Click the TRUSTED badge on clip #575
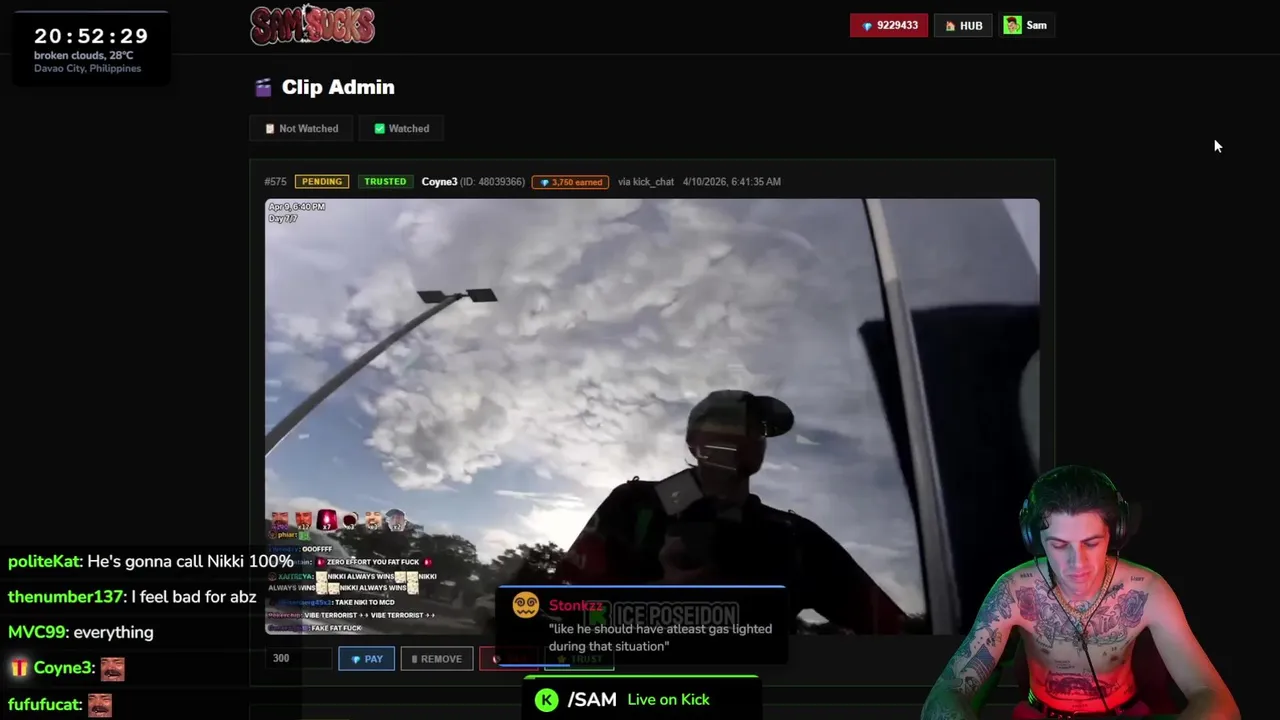The width and height of the screenshot is (1280, 720). (x=385, y=182)
